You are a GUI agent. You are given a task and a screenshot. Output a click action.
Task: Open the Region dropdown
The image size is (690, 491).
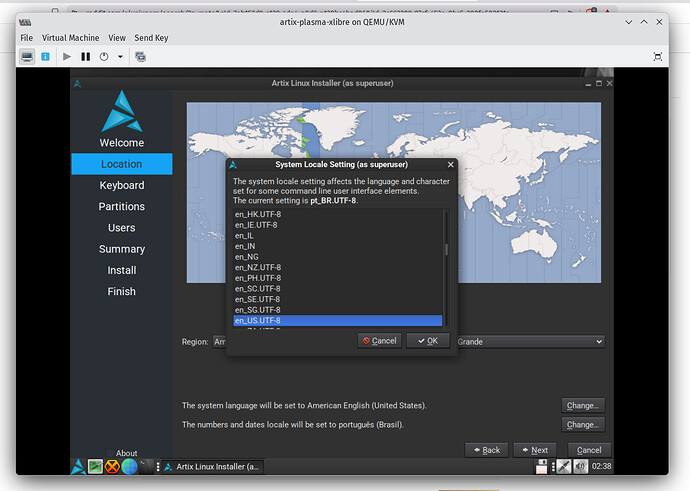[219, 342]
